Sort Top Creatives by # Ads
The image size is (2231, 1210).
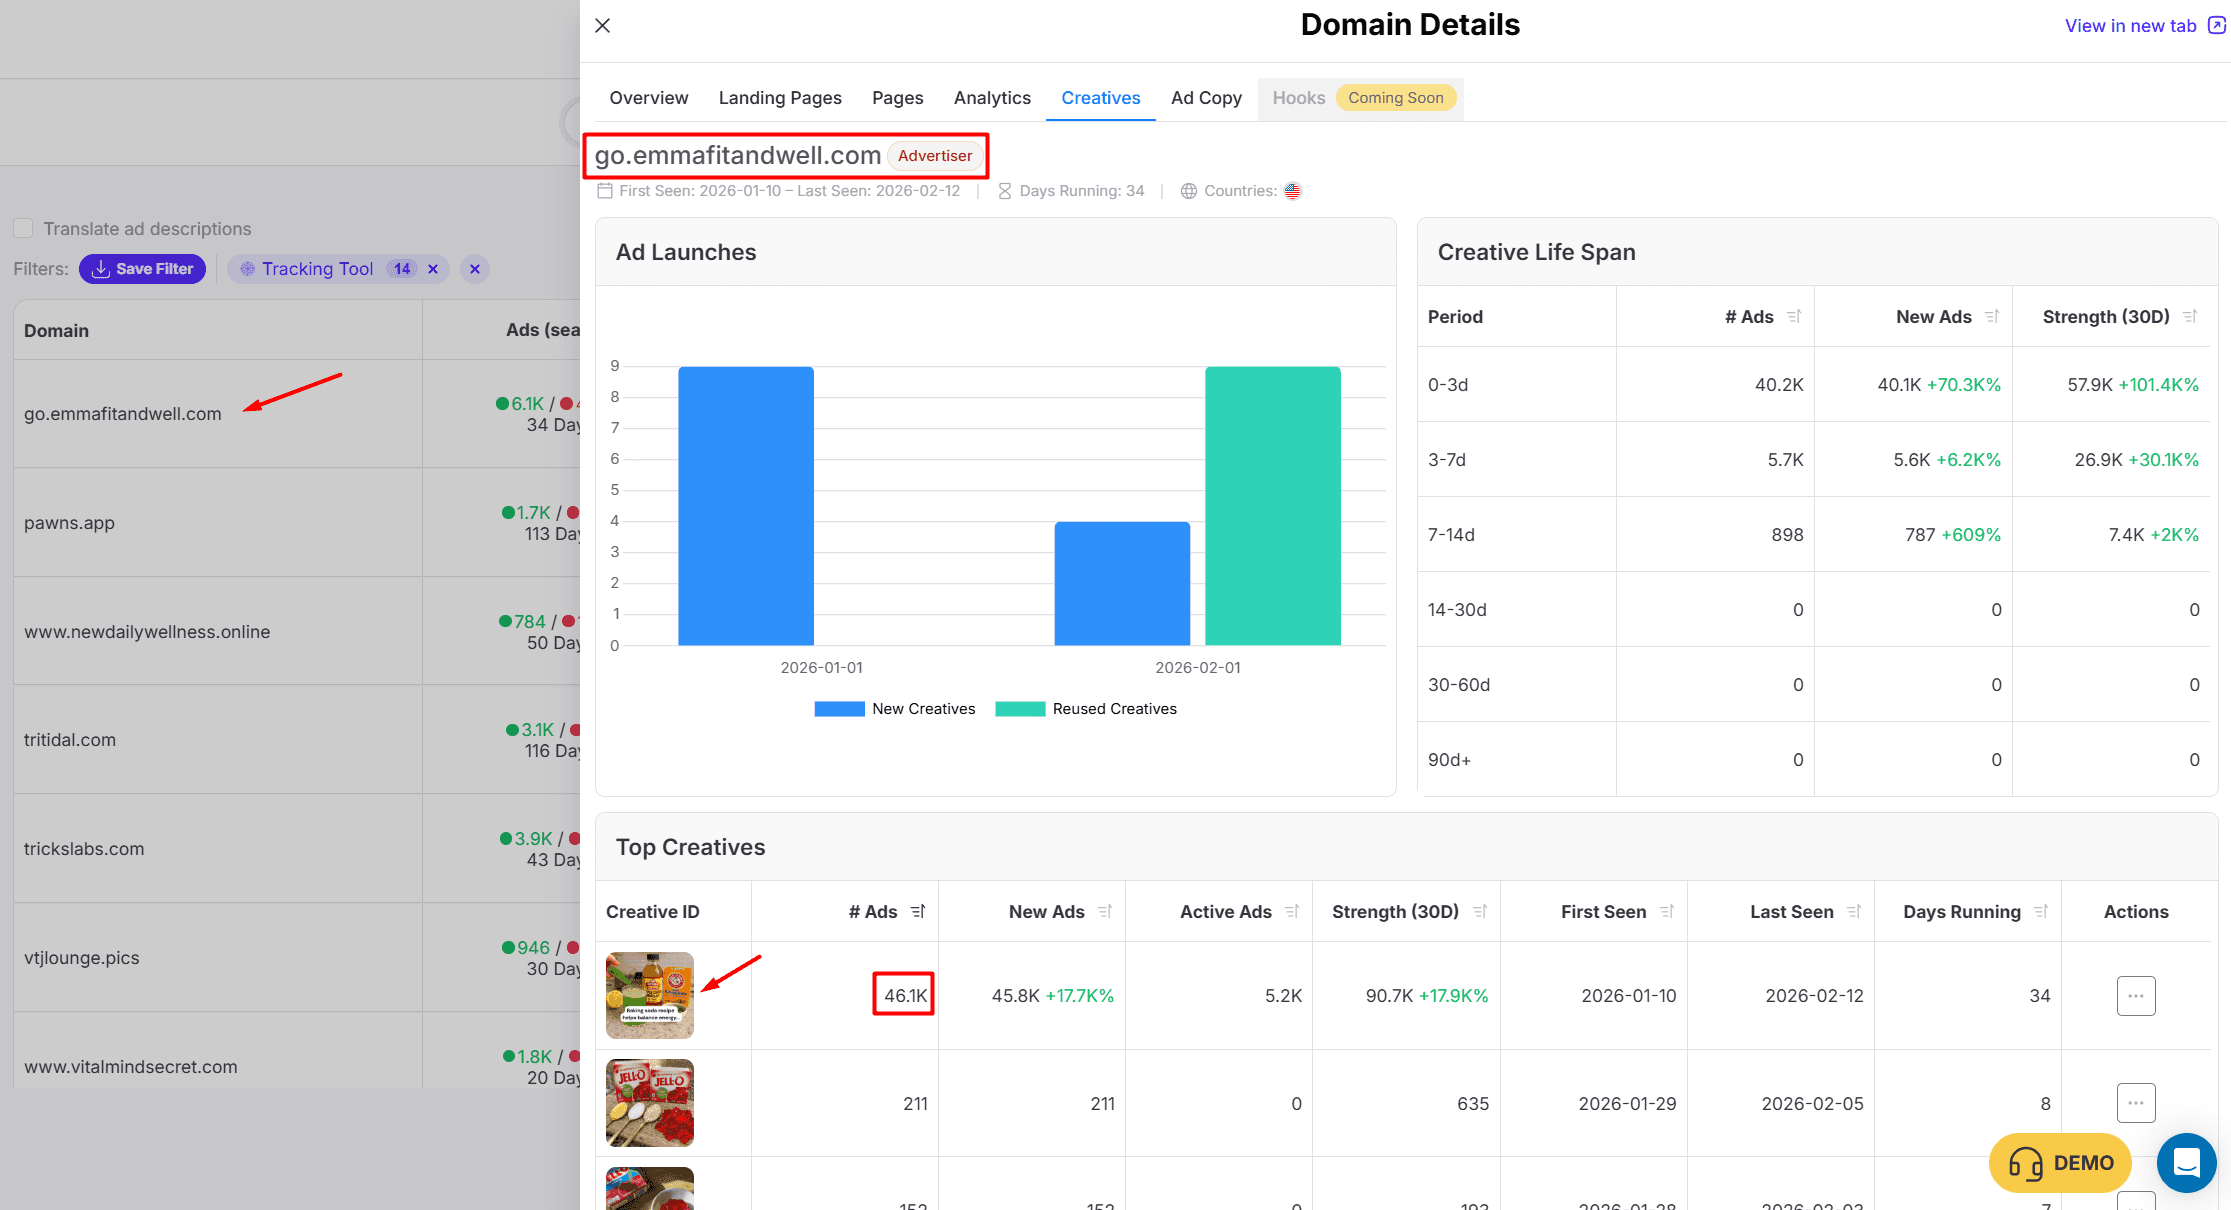pyautogui.click(x=918, y=912)
